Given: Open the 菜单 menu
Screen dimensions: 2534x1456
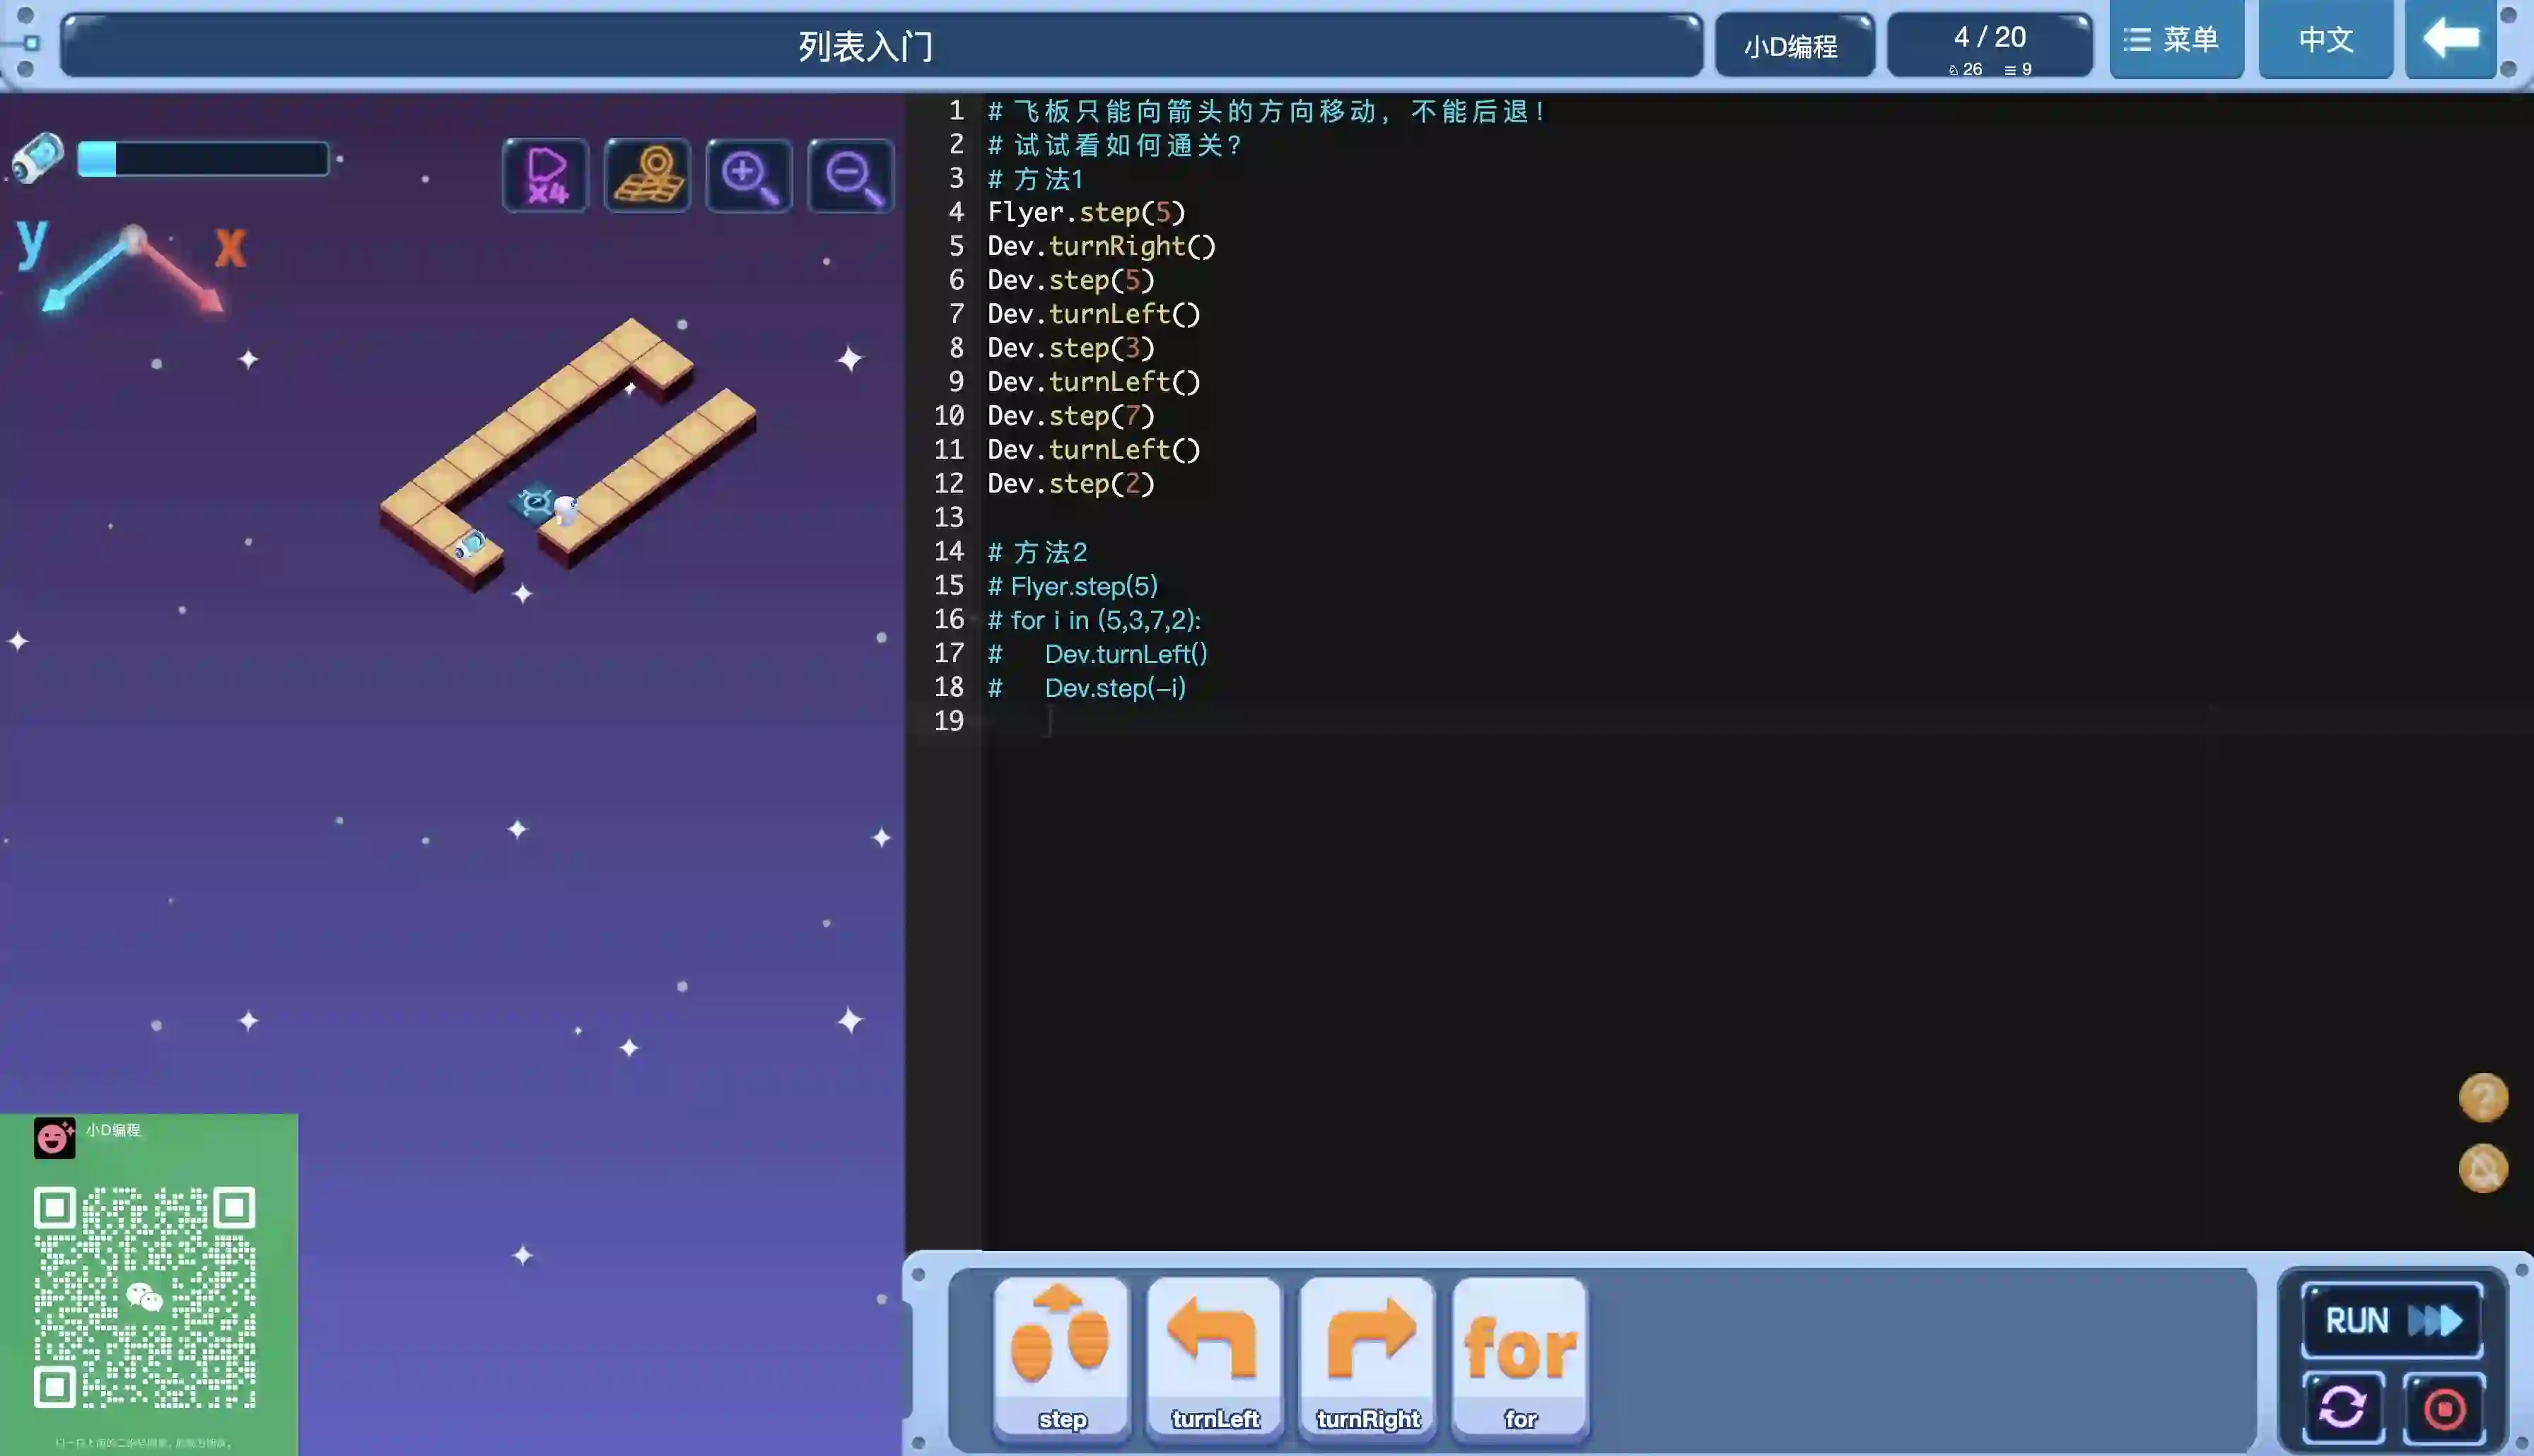Looking at the screenshot, I should coord(2176,40).
